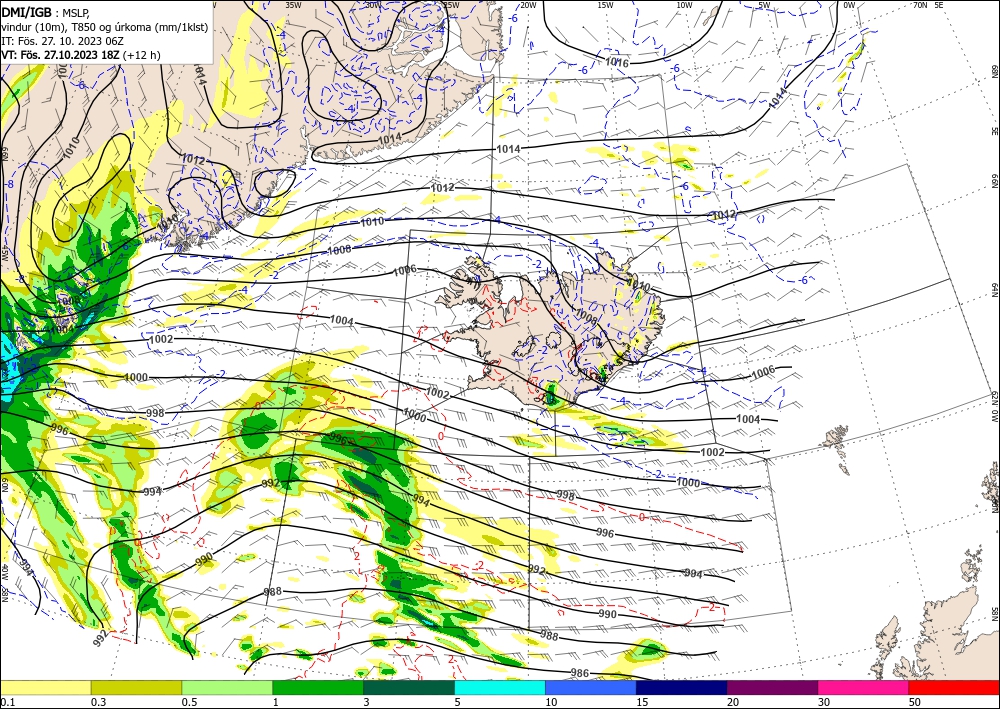Click the '15' legend scale value
The height and width of the screenshot is (709, 1000).
click(642, 701)
